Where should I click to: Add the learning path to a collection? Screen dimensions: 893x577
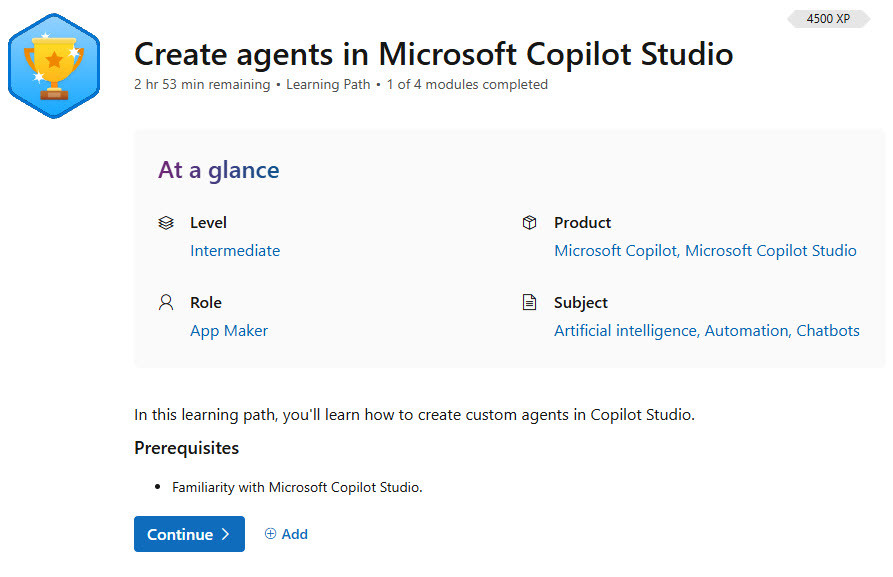coord(286,534)
